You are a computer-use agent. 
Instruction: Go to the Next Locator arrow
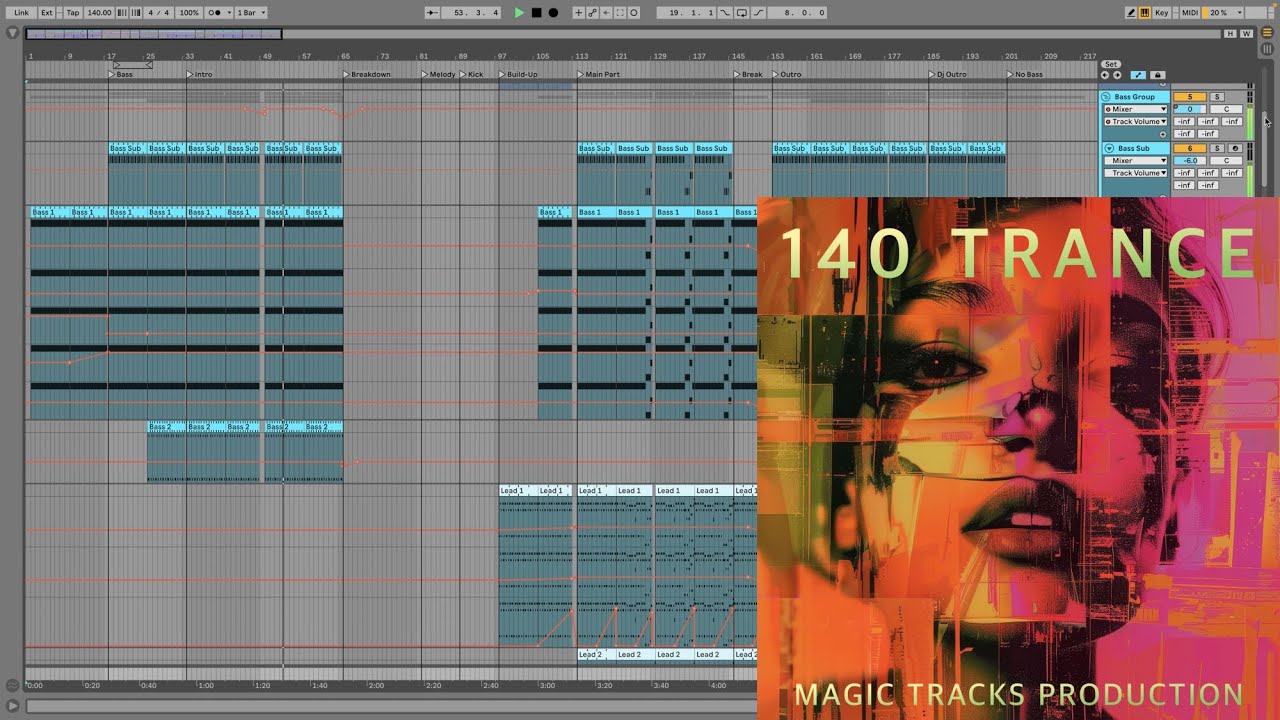pos(1117,75)
